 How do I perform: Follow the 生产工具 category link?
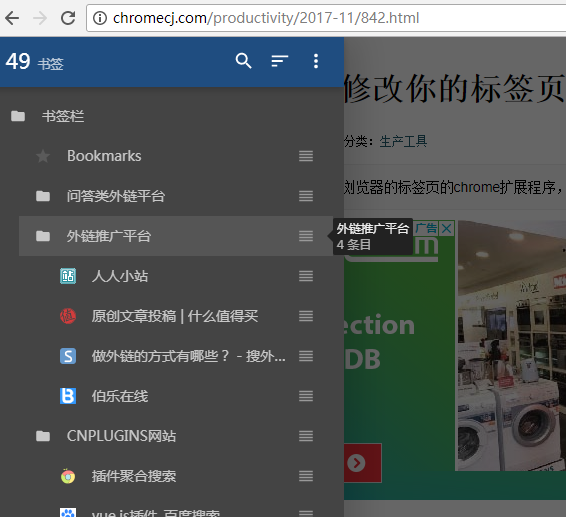(x=404, y=141)
